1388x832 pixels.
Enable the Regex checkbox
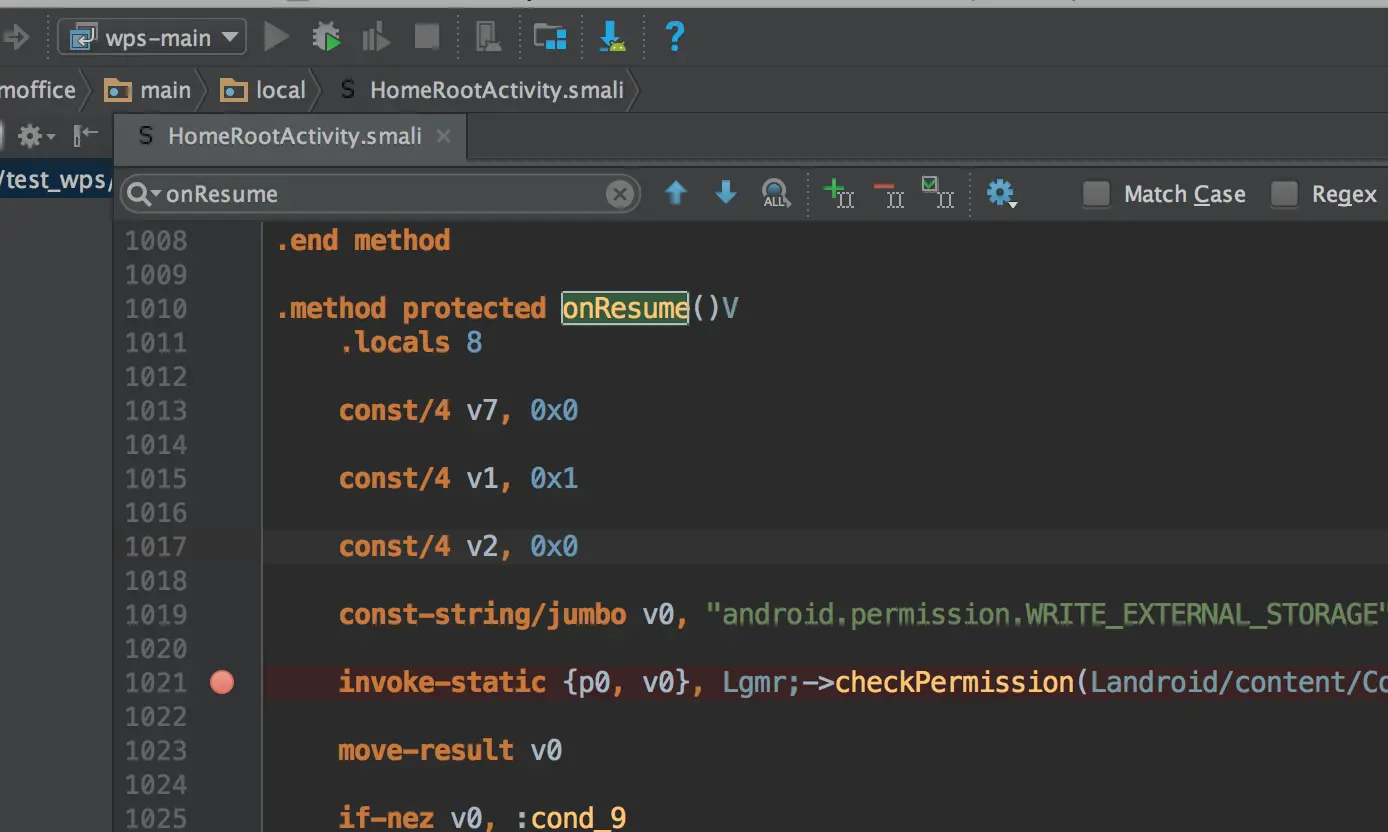click(1284, 194)
